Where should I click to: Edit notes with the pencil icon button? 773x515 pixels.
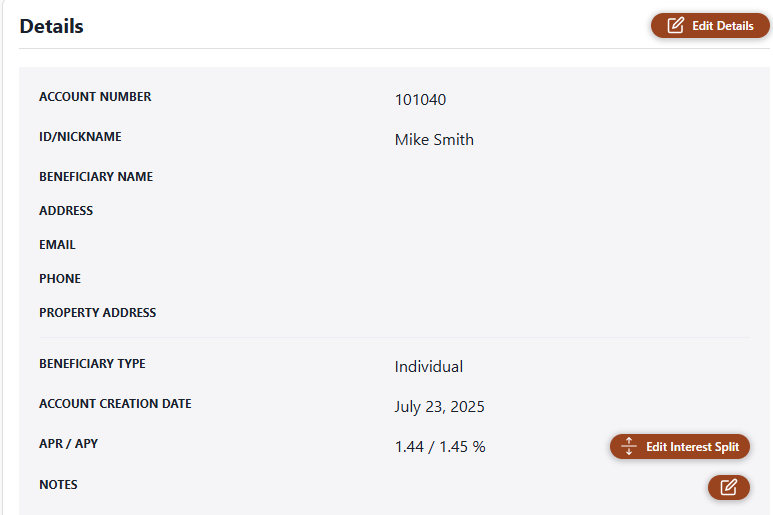[729, 487]
